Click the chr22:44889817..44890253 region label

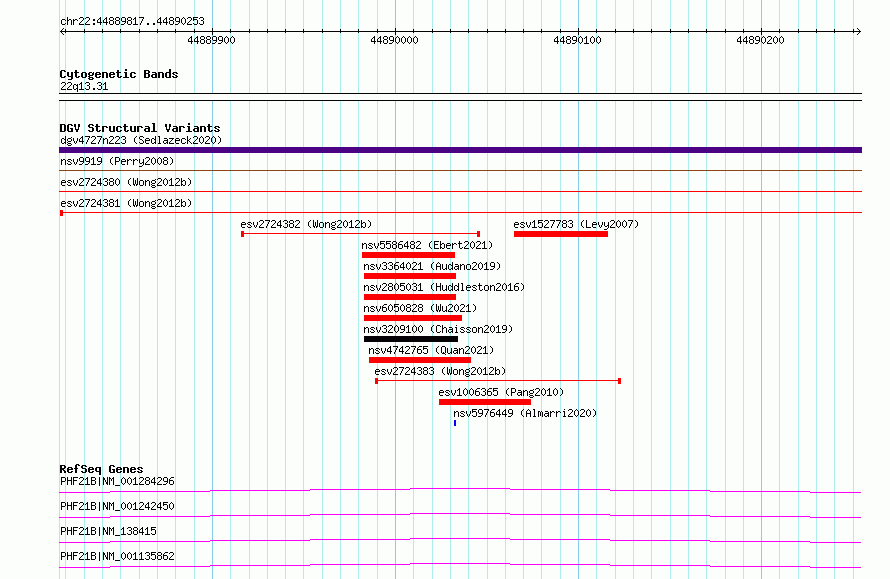click(x=132, y=22)
